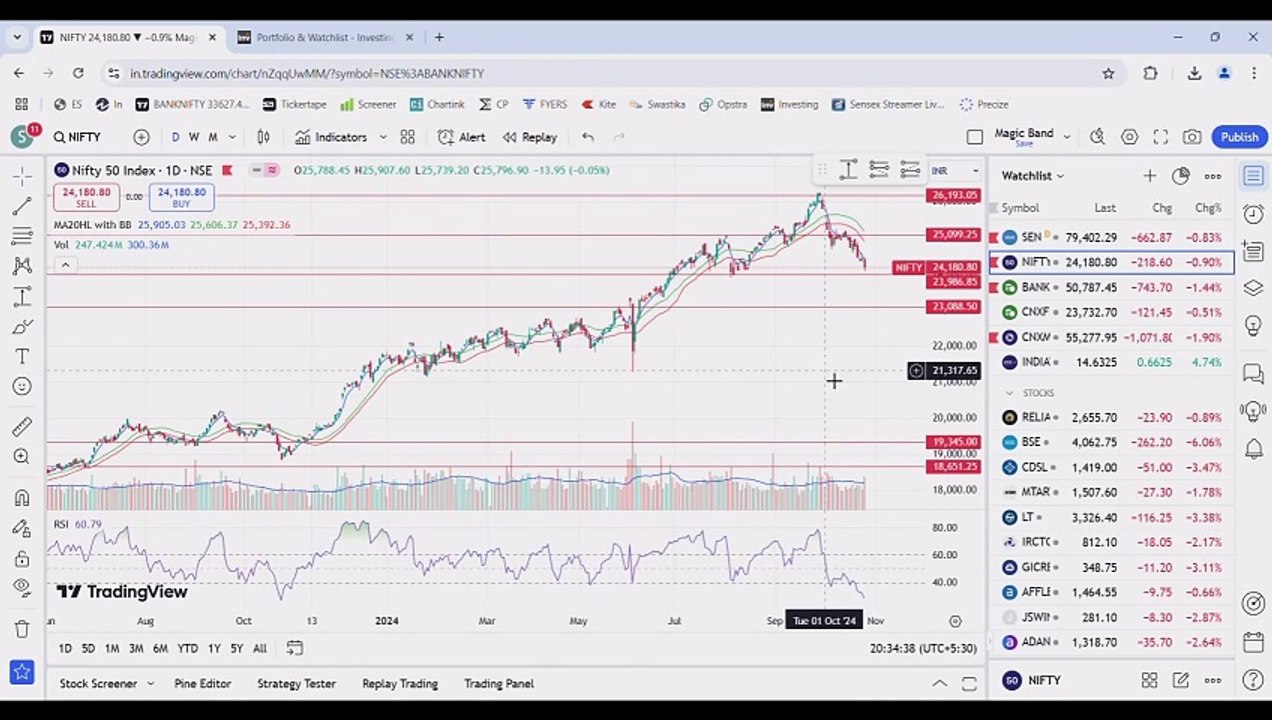Open the Pine Editor tab
The image size is (1272, 720).
pyautogui.click(x=202, y=684)
